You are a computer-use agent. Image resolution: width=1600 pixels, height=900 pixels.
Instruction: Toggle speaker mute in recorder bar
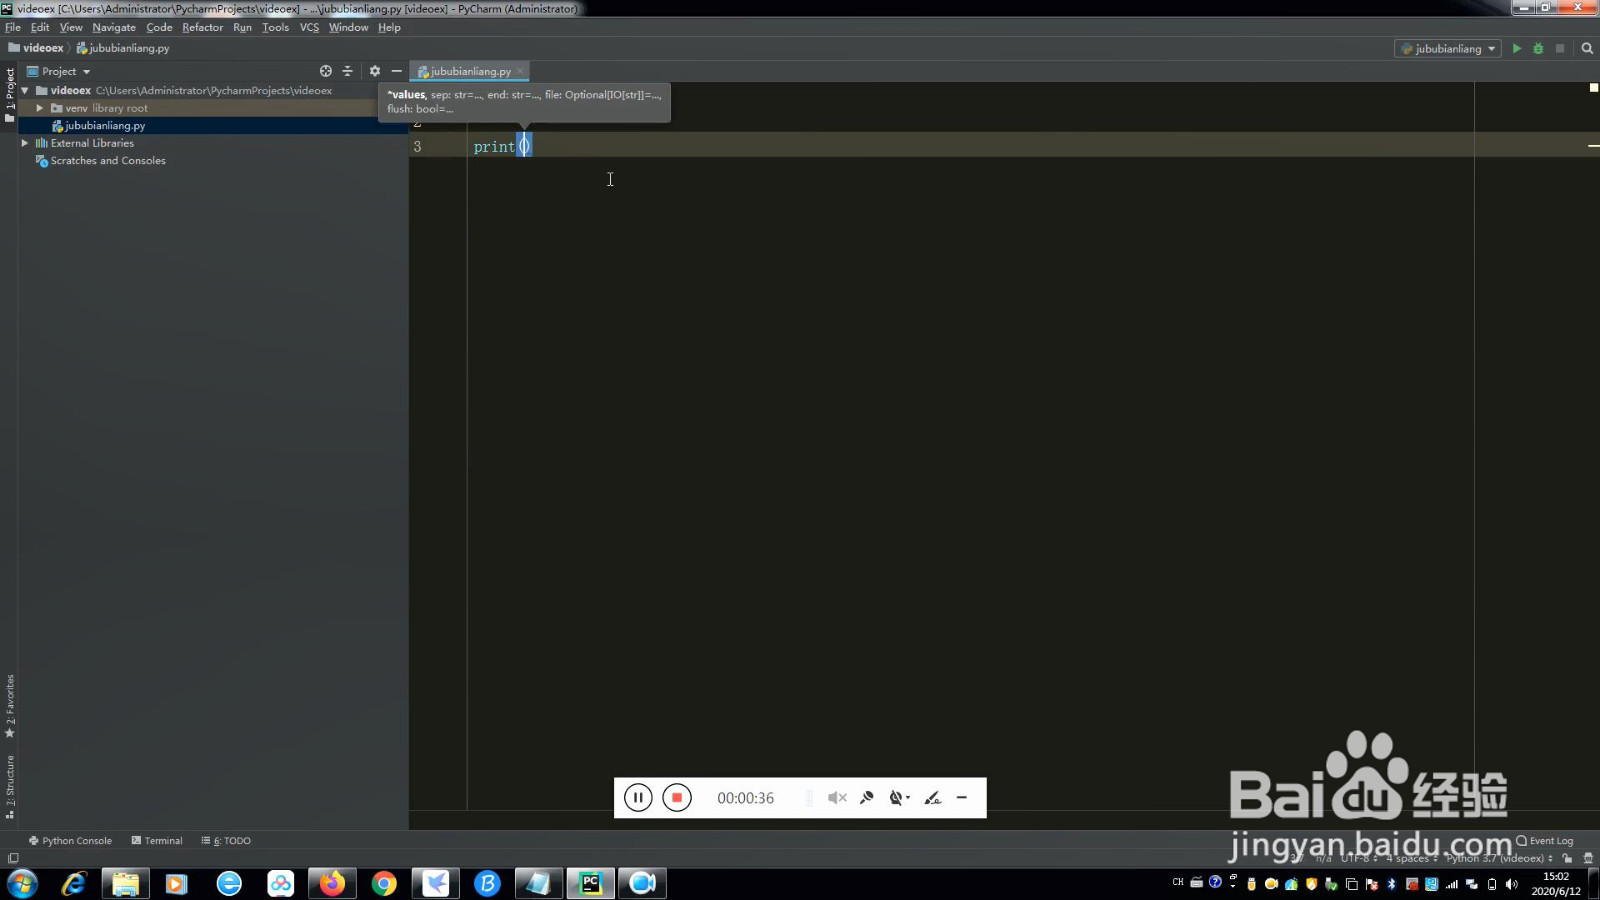[x=837, y=798]
